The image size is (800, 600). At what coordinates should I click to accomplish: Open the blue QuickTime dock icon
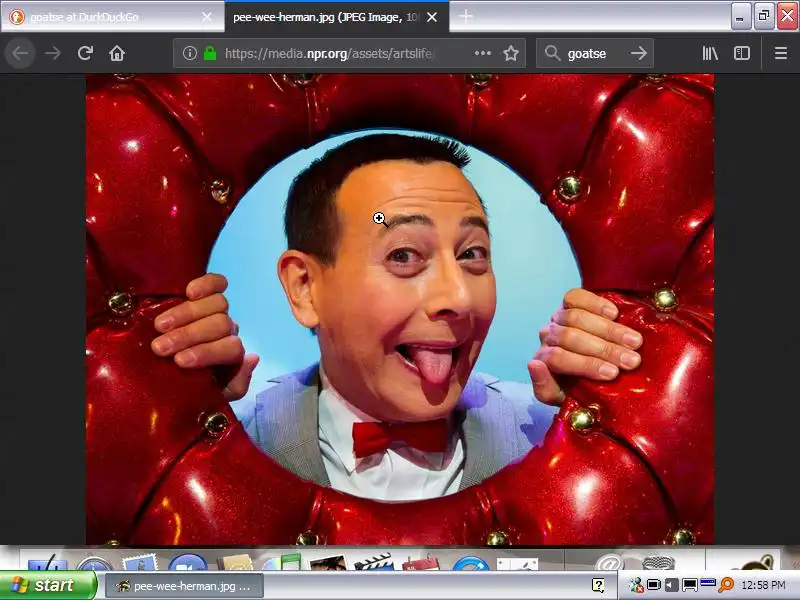pos(470,563)
